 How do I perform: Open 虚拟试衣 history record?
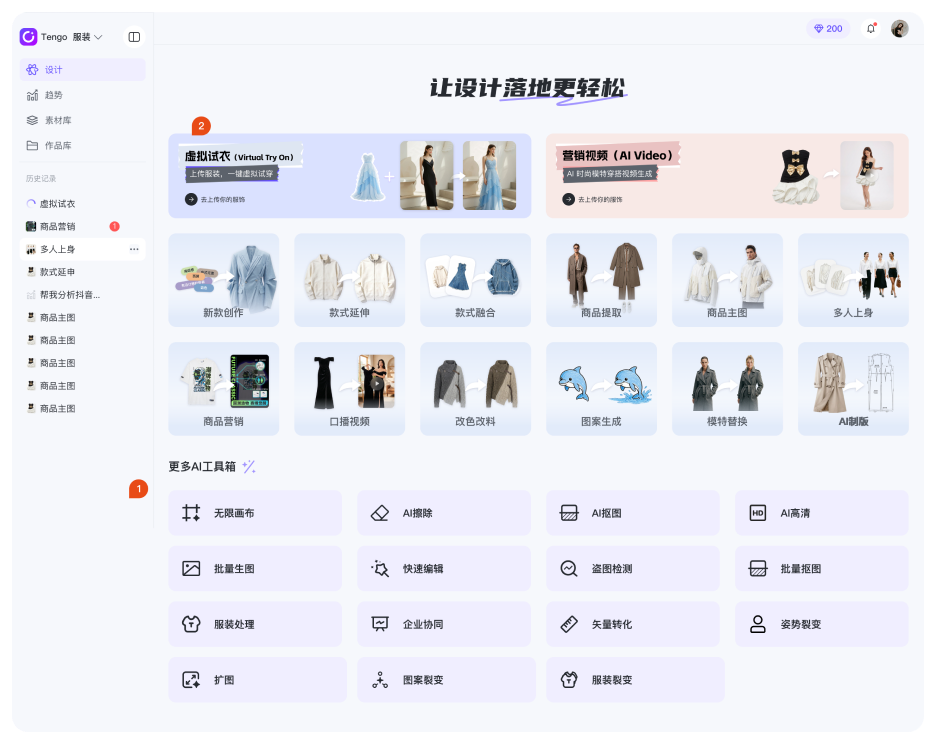[82, 204]
